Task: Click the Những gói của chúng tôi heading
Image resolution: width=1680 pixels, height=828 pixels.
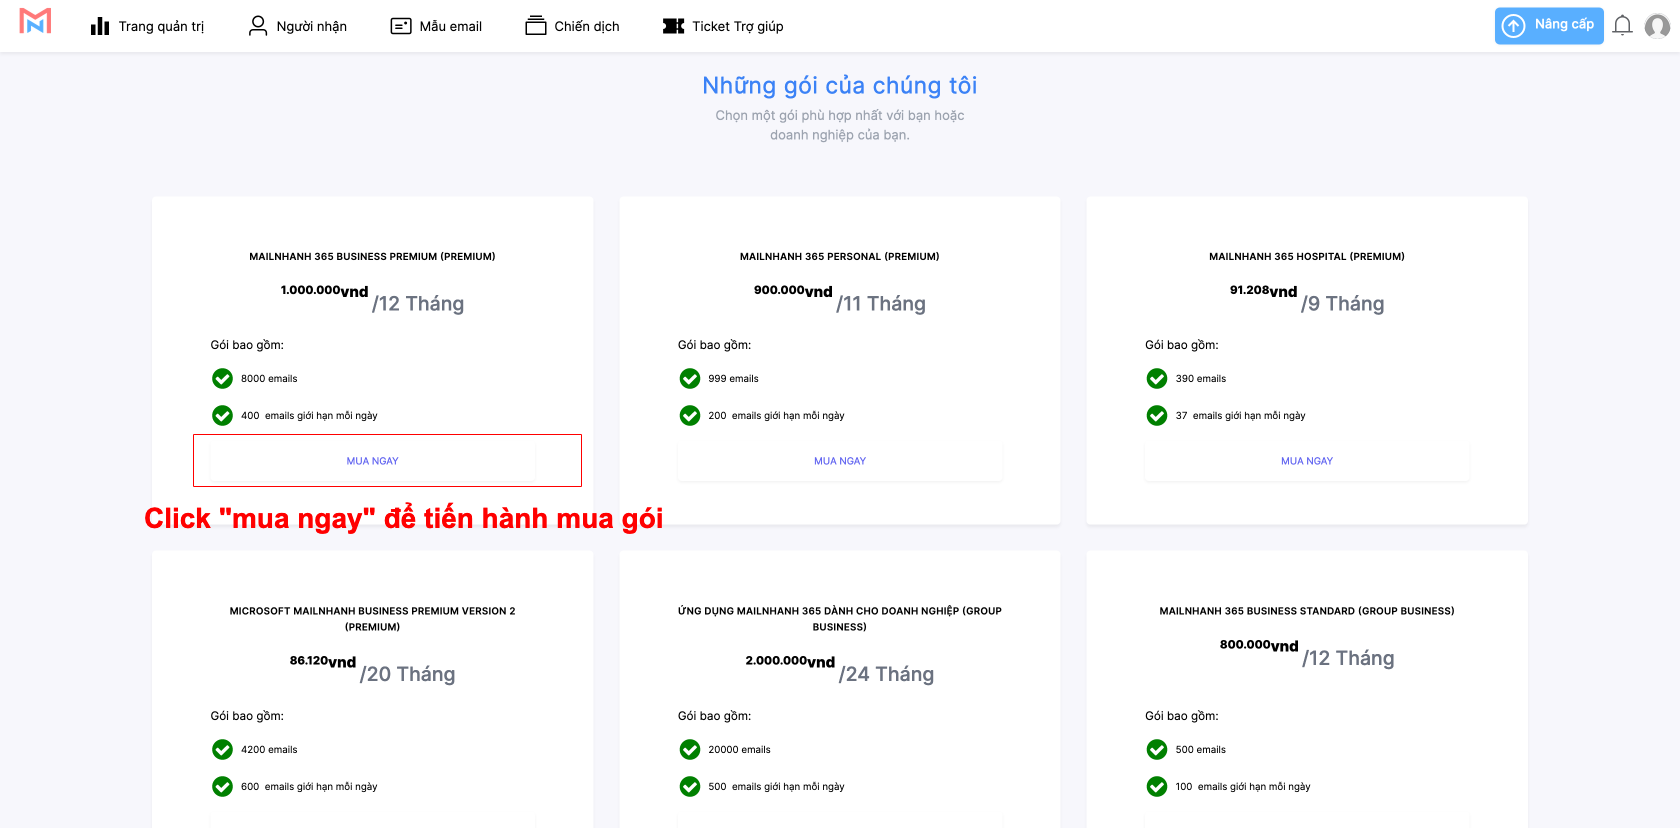Action: (839, 86)
